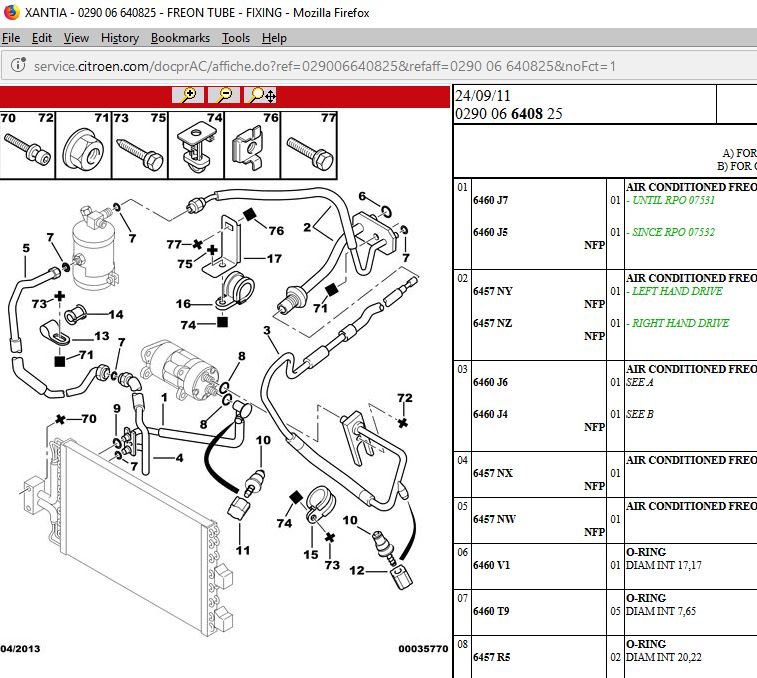Viewport: 757px width, 678px height.
Task: Open the Bookmarks menu
Action: pyautogui.click(x=180, y=38)
